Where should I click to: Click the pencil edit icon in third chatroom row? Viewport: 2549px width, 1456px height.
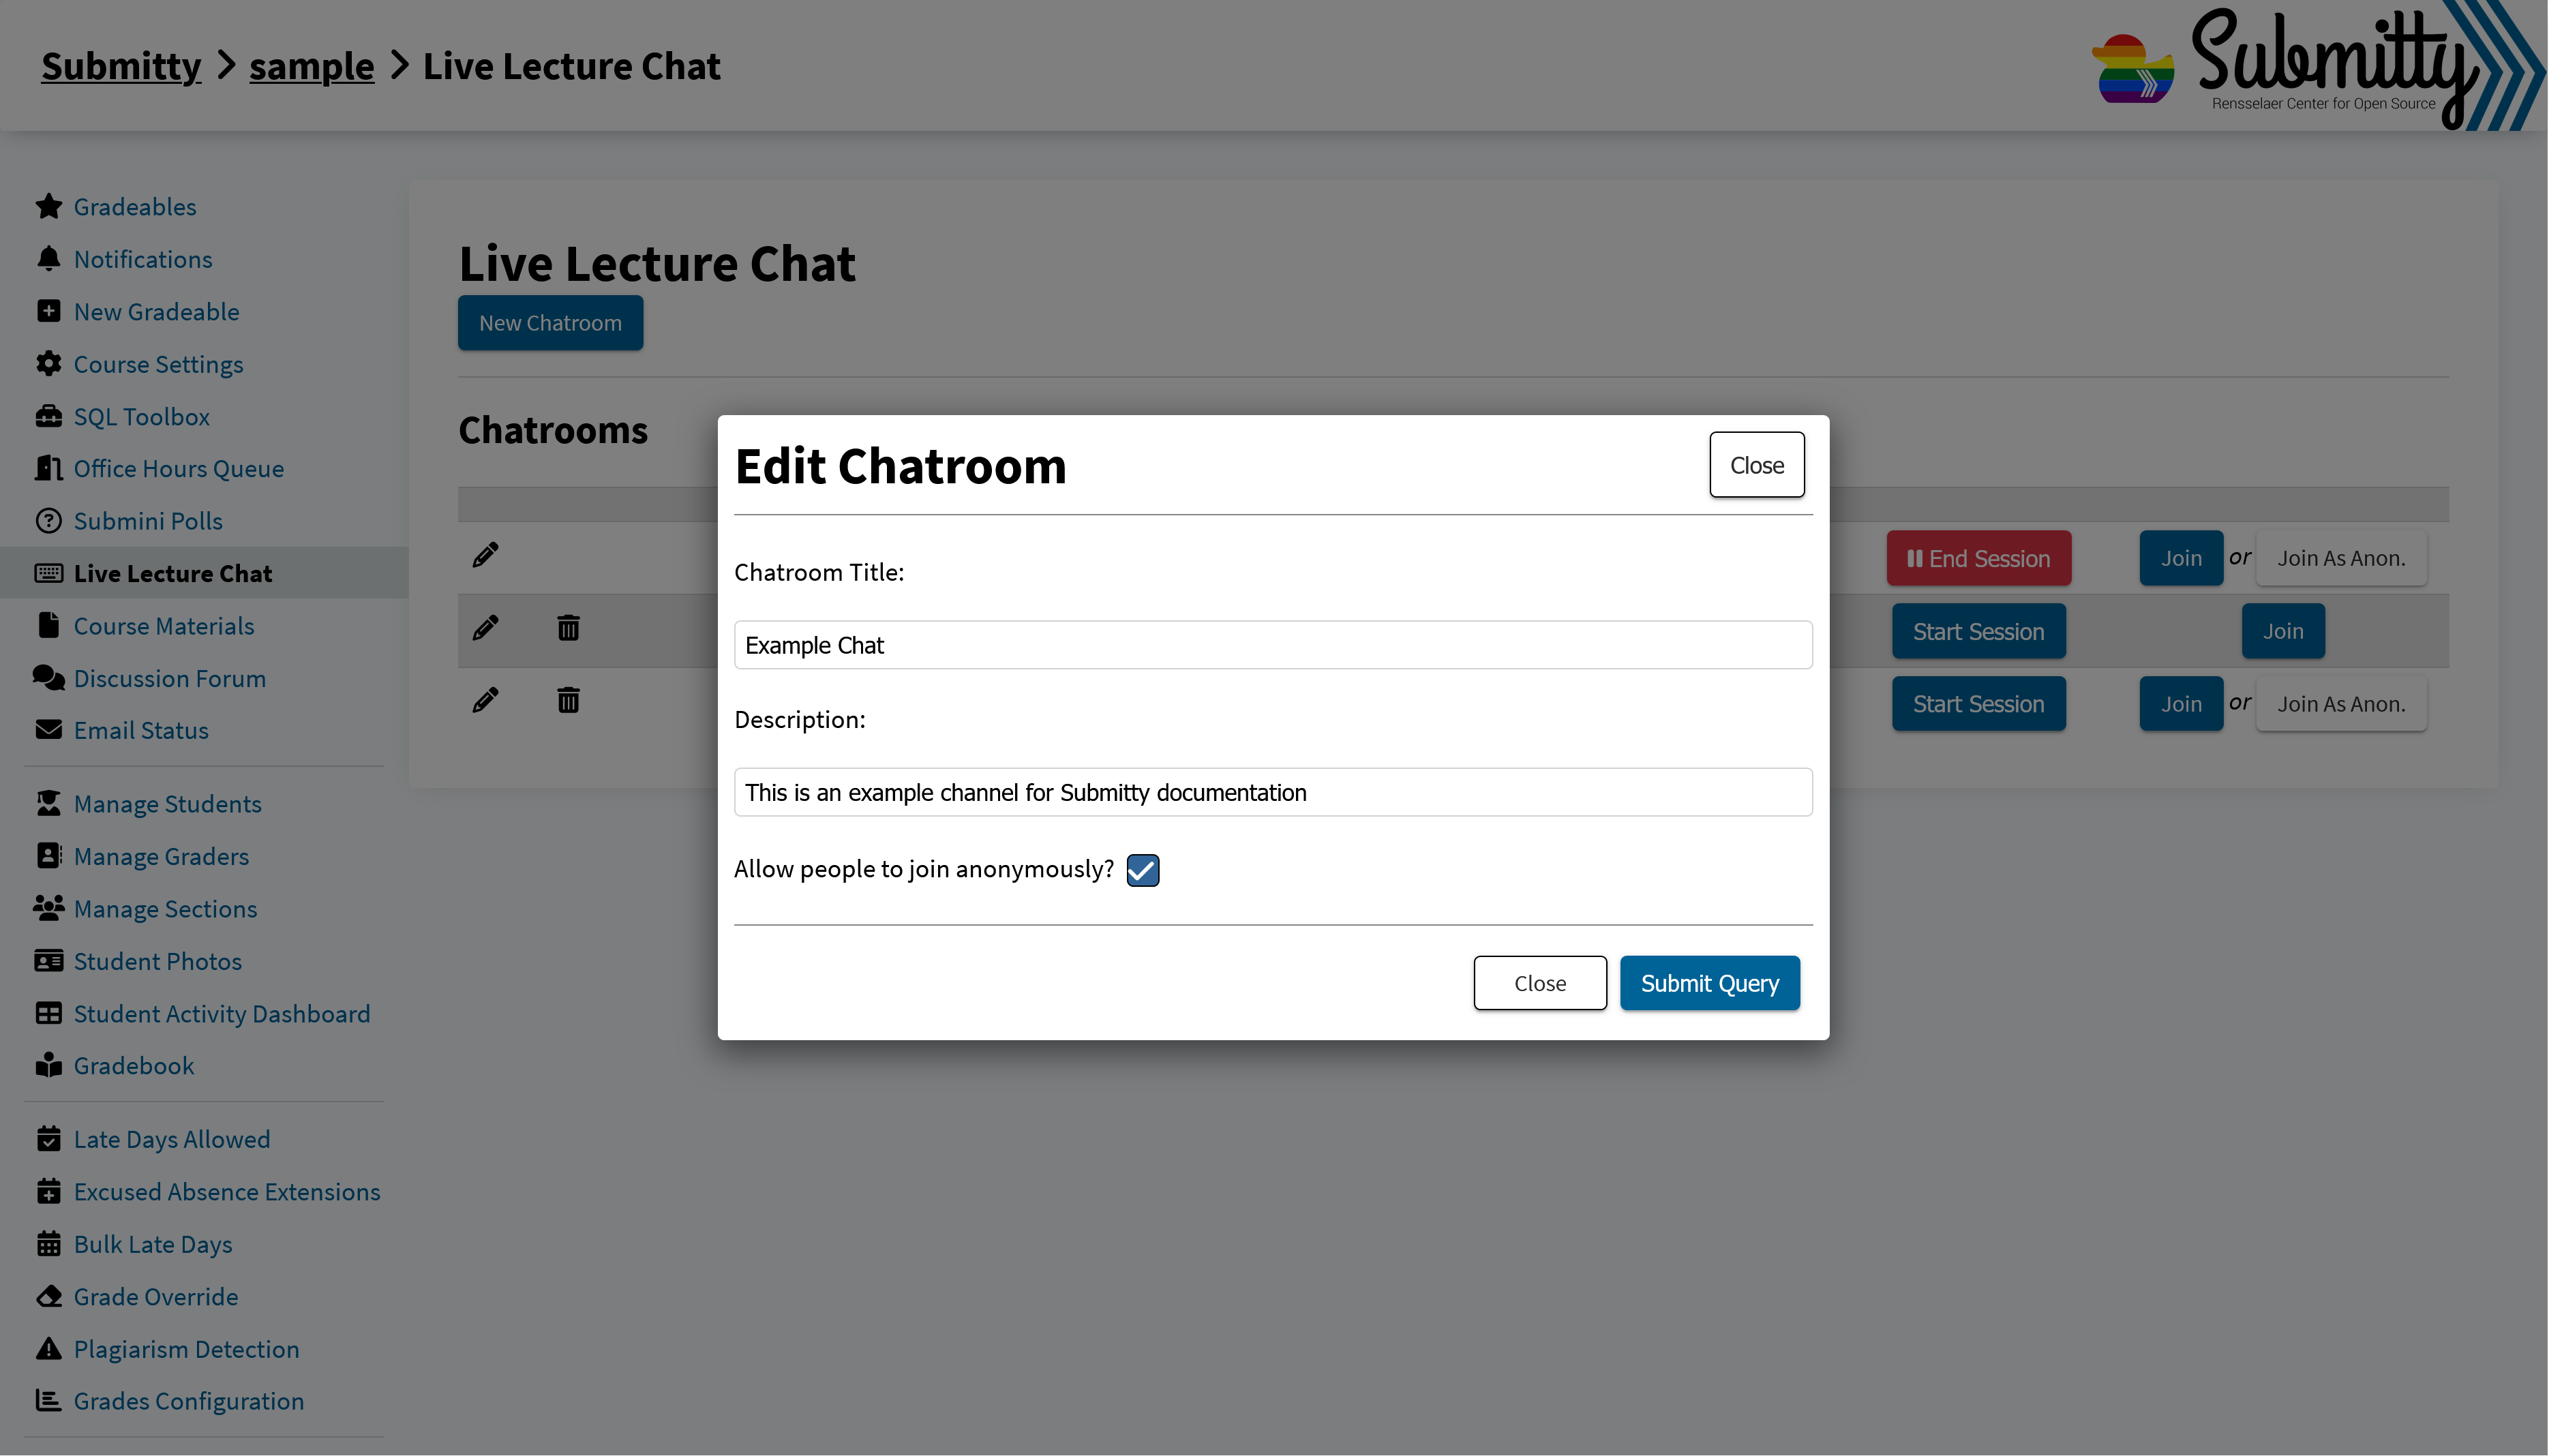(x=485, y=700)
